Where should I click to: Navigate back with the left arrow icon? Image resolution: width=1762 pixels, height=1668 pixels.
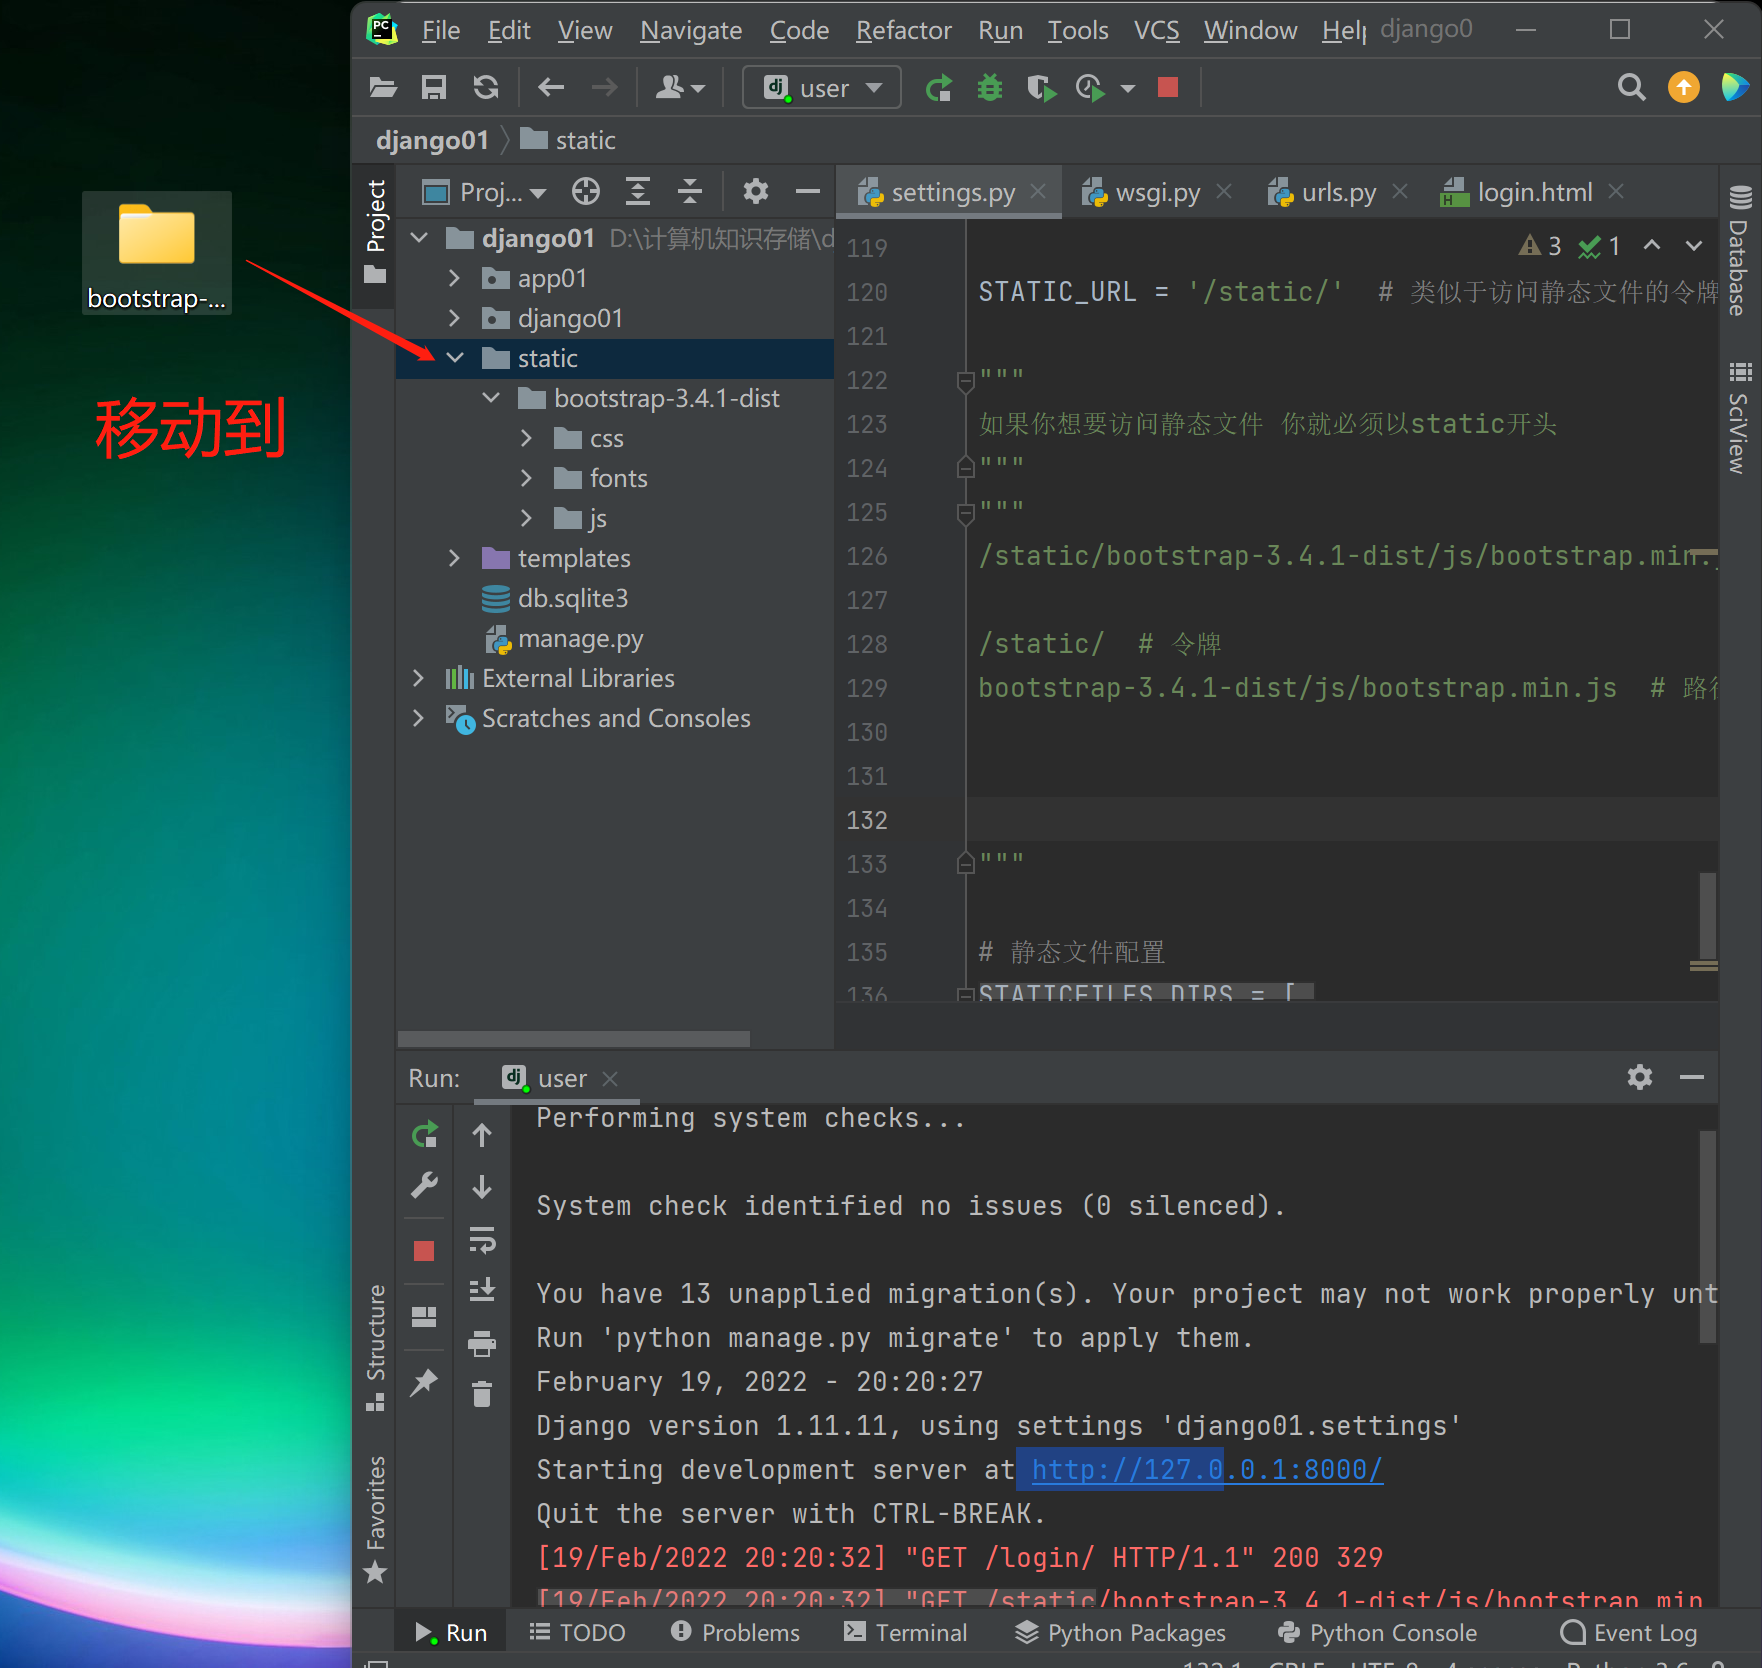tap(551, 88)
